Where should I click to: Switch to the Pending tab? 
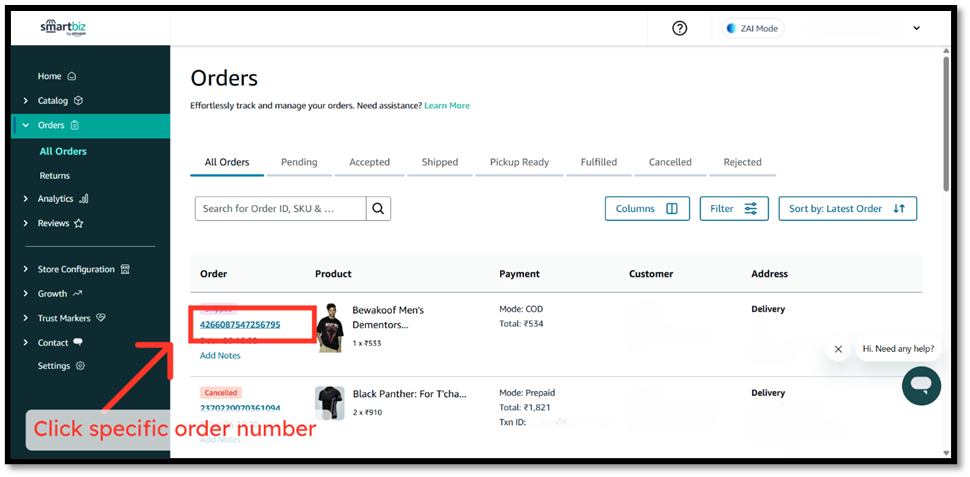tap(299, 162)
